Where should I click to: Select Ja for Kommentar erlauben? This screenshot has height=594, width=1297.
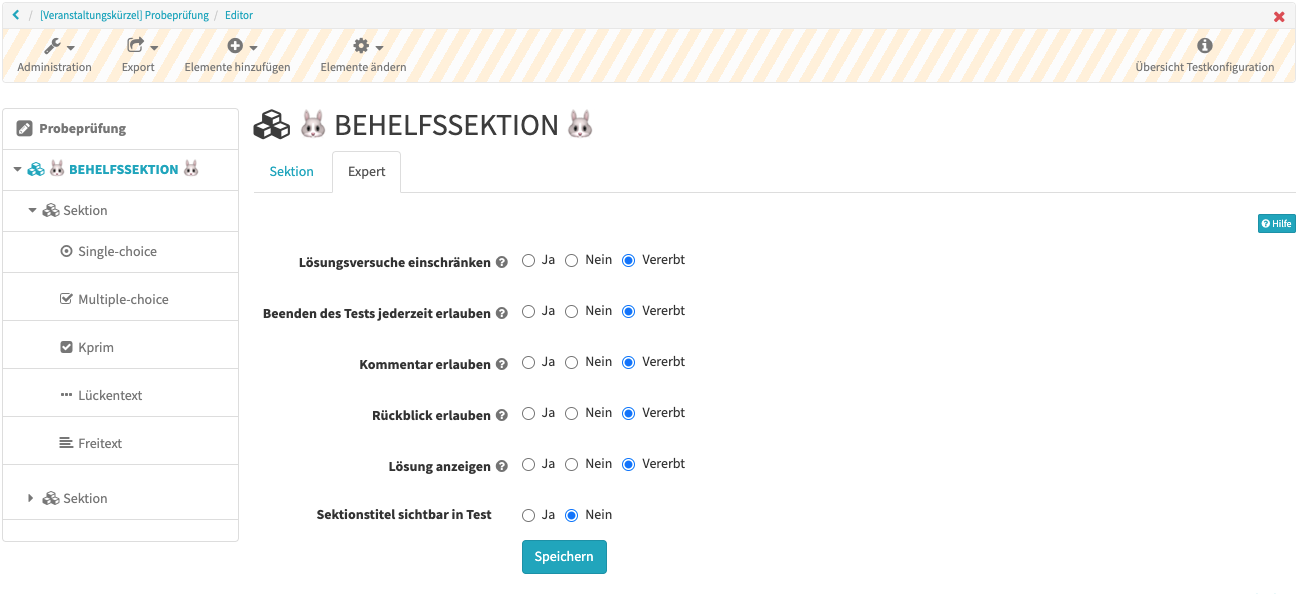[x=528, y=362]
